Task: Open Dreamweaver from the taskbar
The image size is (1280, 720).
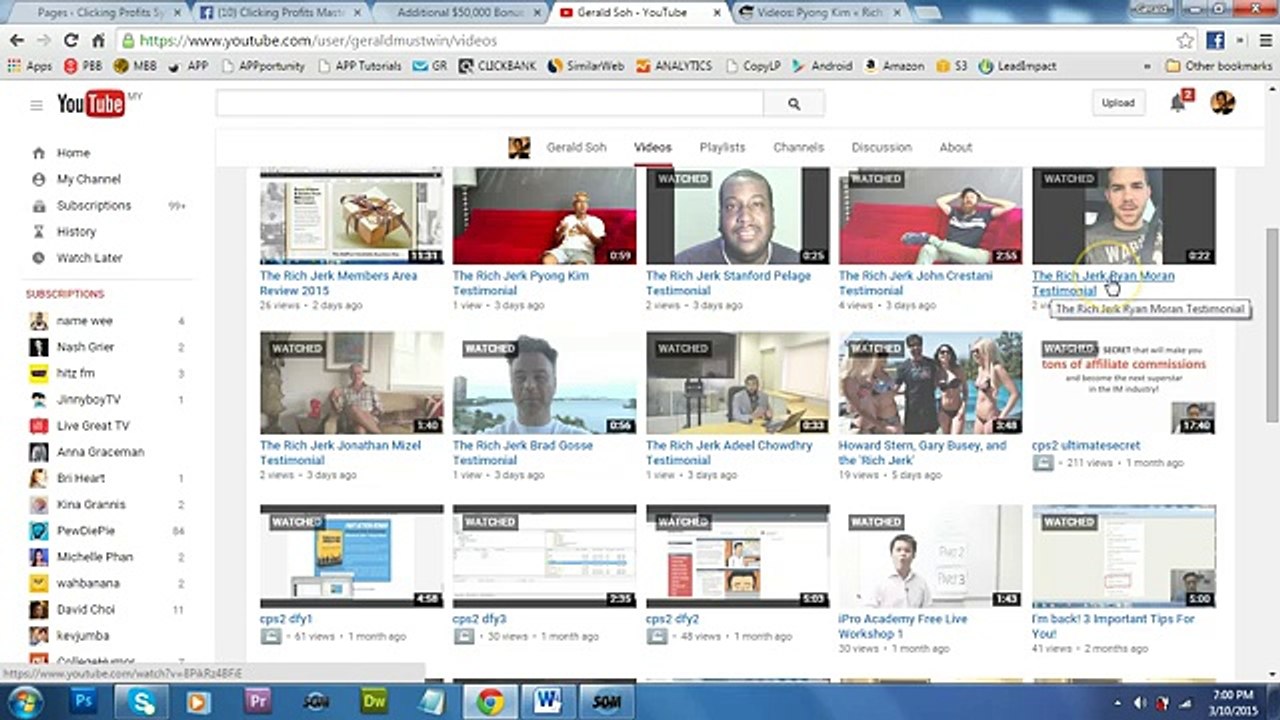Action: coord(374,702)
